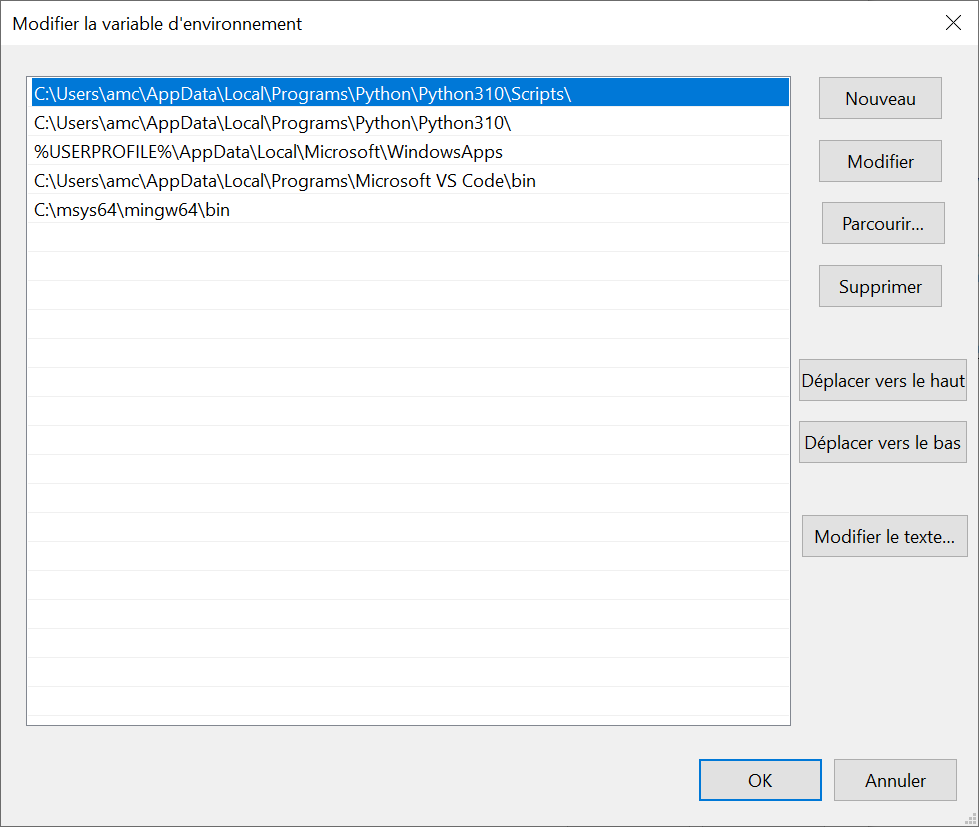Click the dialog title bar text
Image resolution: width=979 pixels, height=827 pixels.
(157, 24)
